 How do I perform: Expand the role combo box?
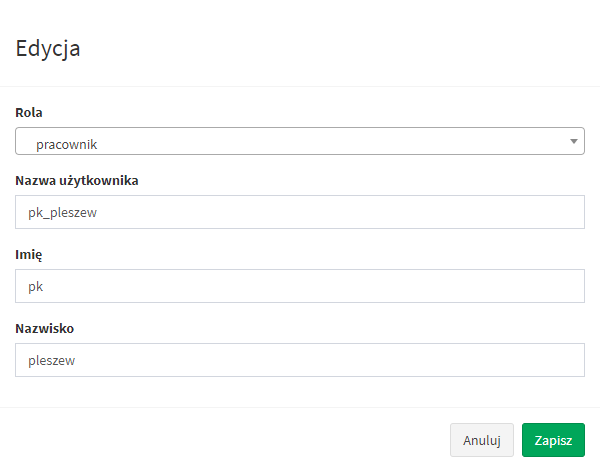coord(300,142)
